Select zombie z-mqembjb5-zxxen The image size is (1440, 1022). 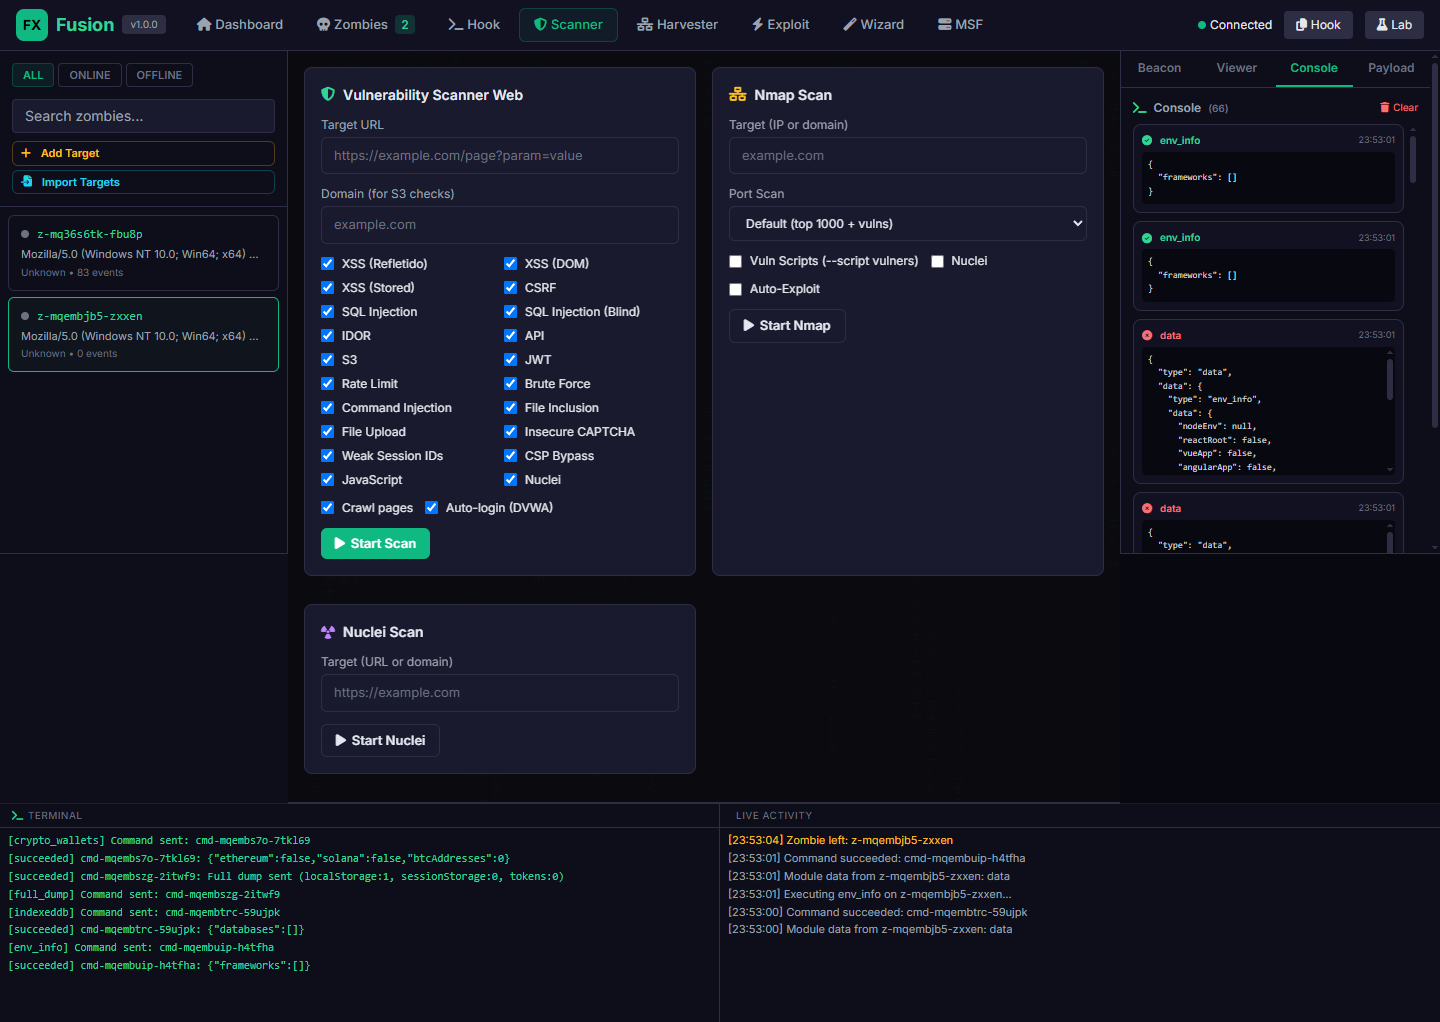tap(143, 334)
